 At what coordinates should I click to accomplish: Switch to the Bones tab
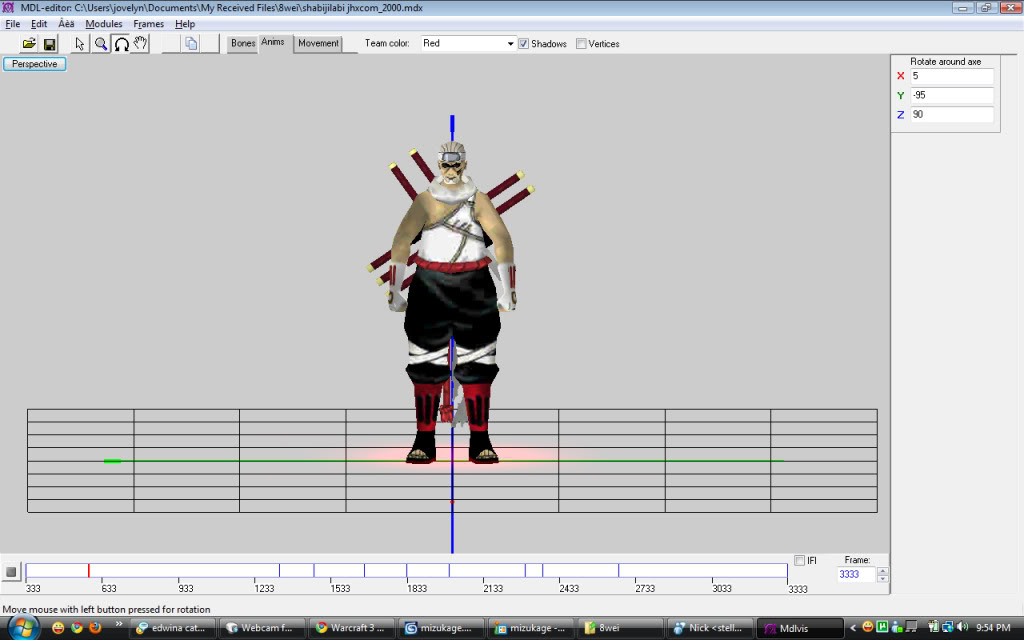point(243,44)
